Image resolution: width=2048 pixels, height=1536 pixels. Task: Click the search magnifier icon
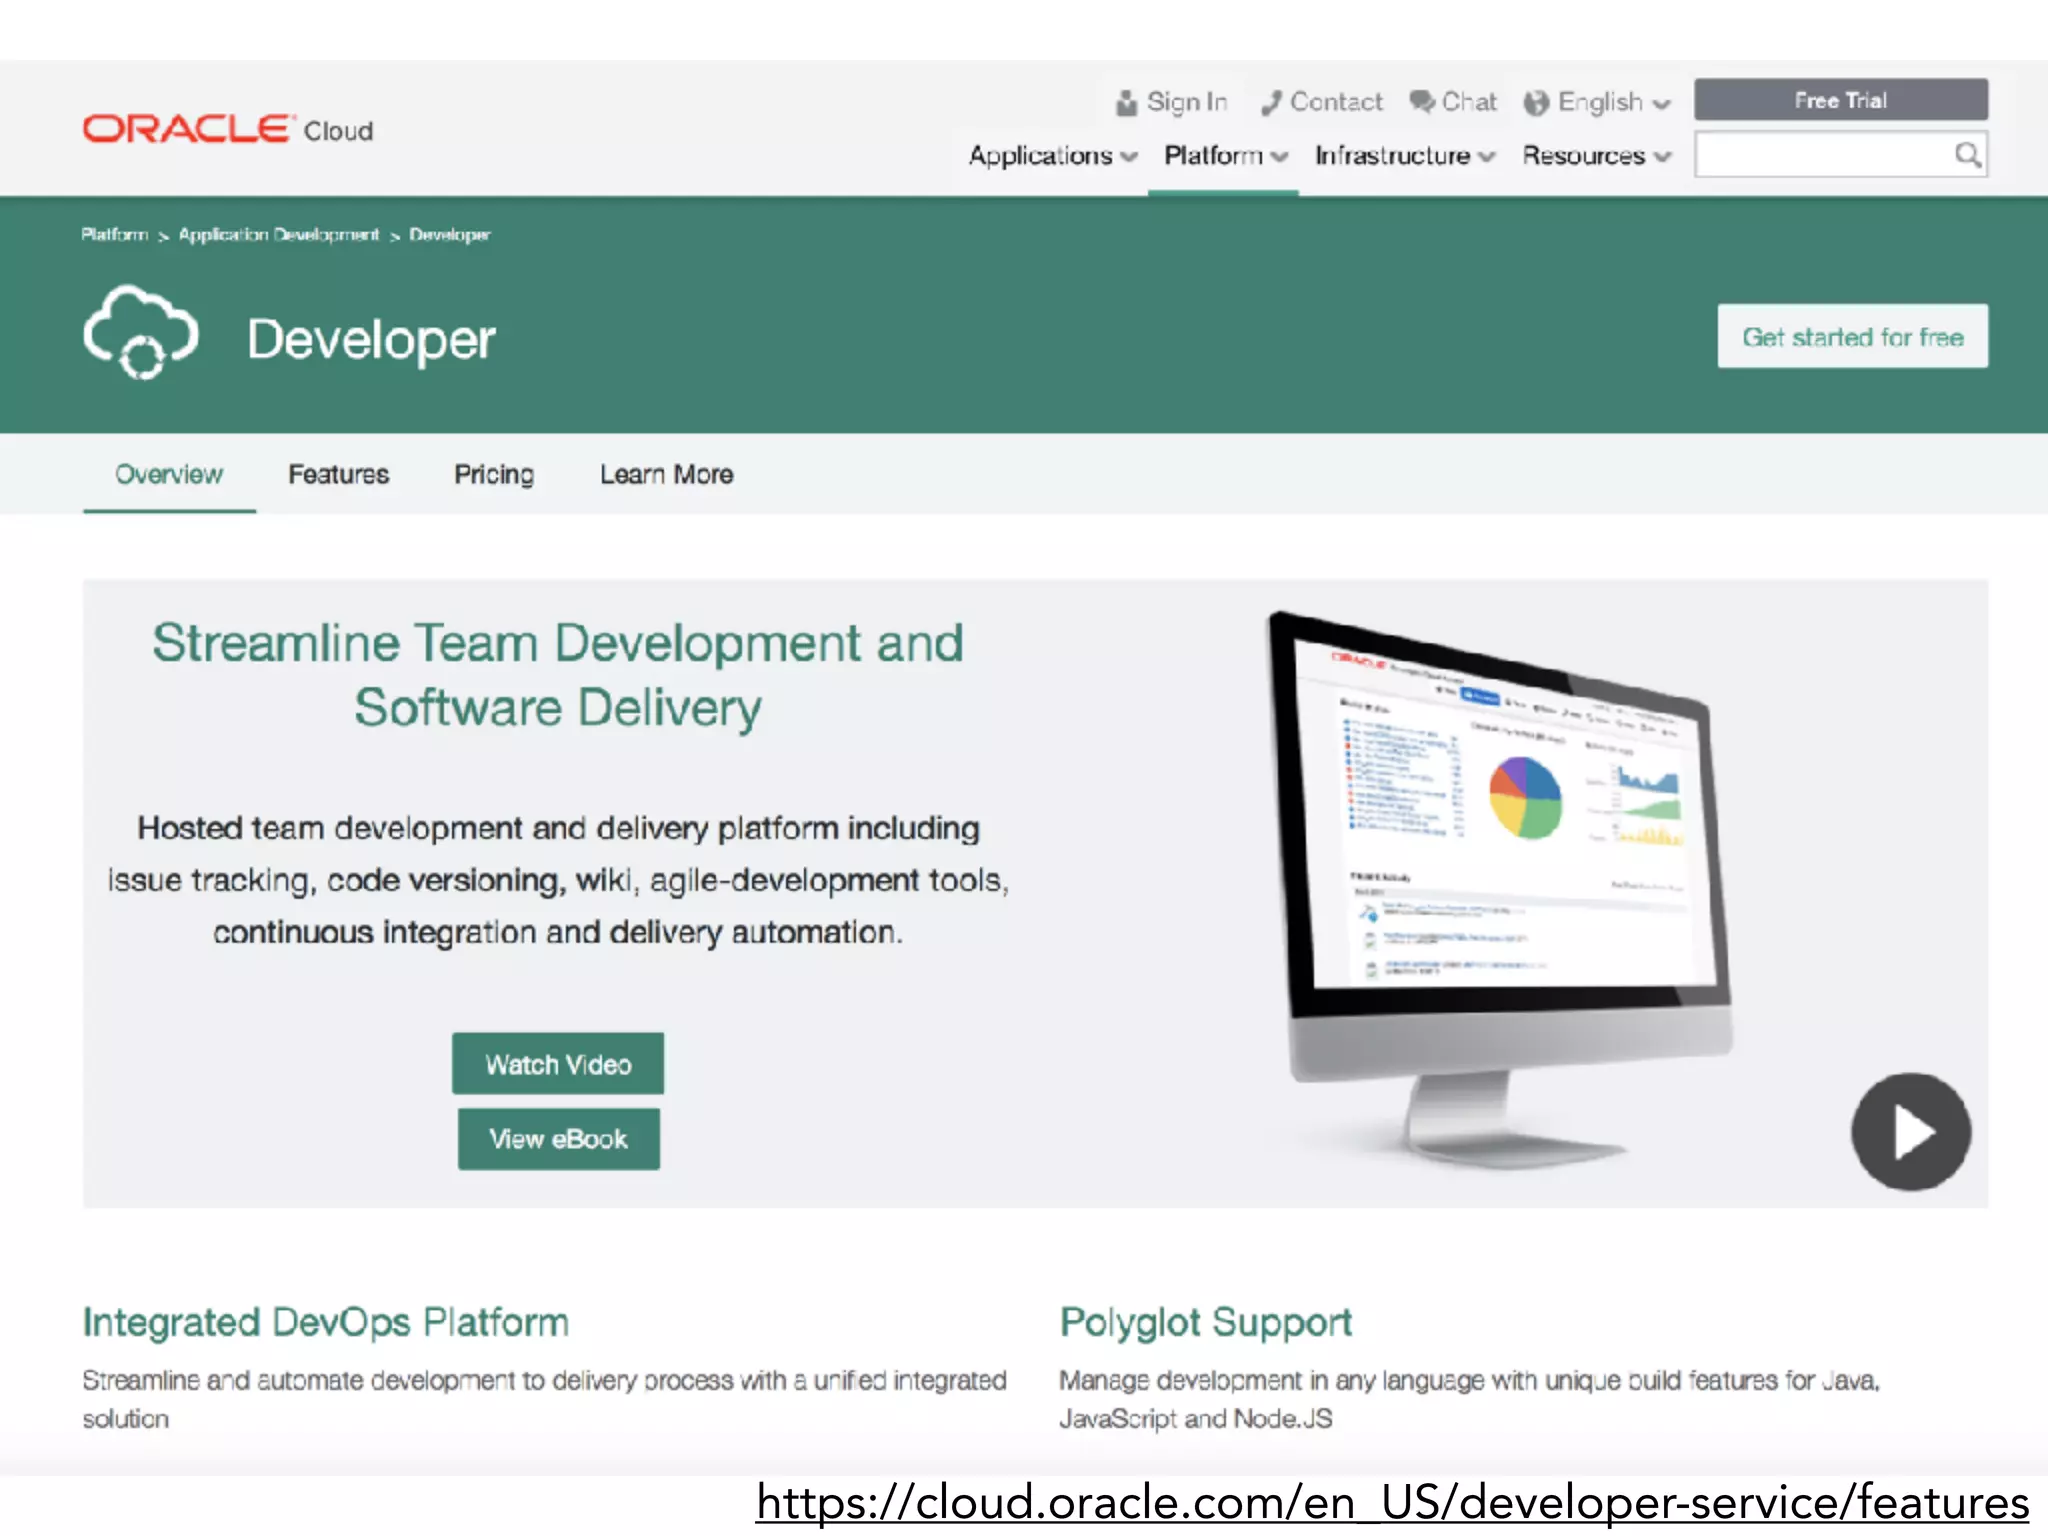pos(1967,155)
